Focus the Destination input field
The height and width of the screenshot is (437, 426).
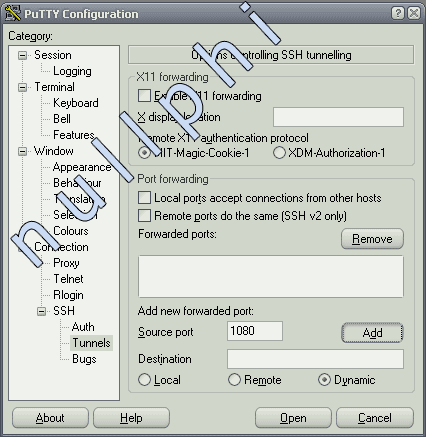[x=315, y=359]
